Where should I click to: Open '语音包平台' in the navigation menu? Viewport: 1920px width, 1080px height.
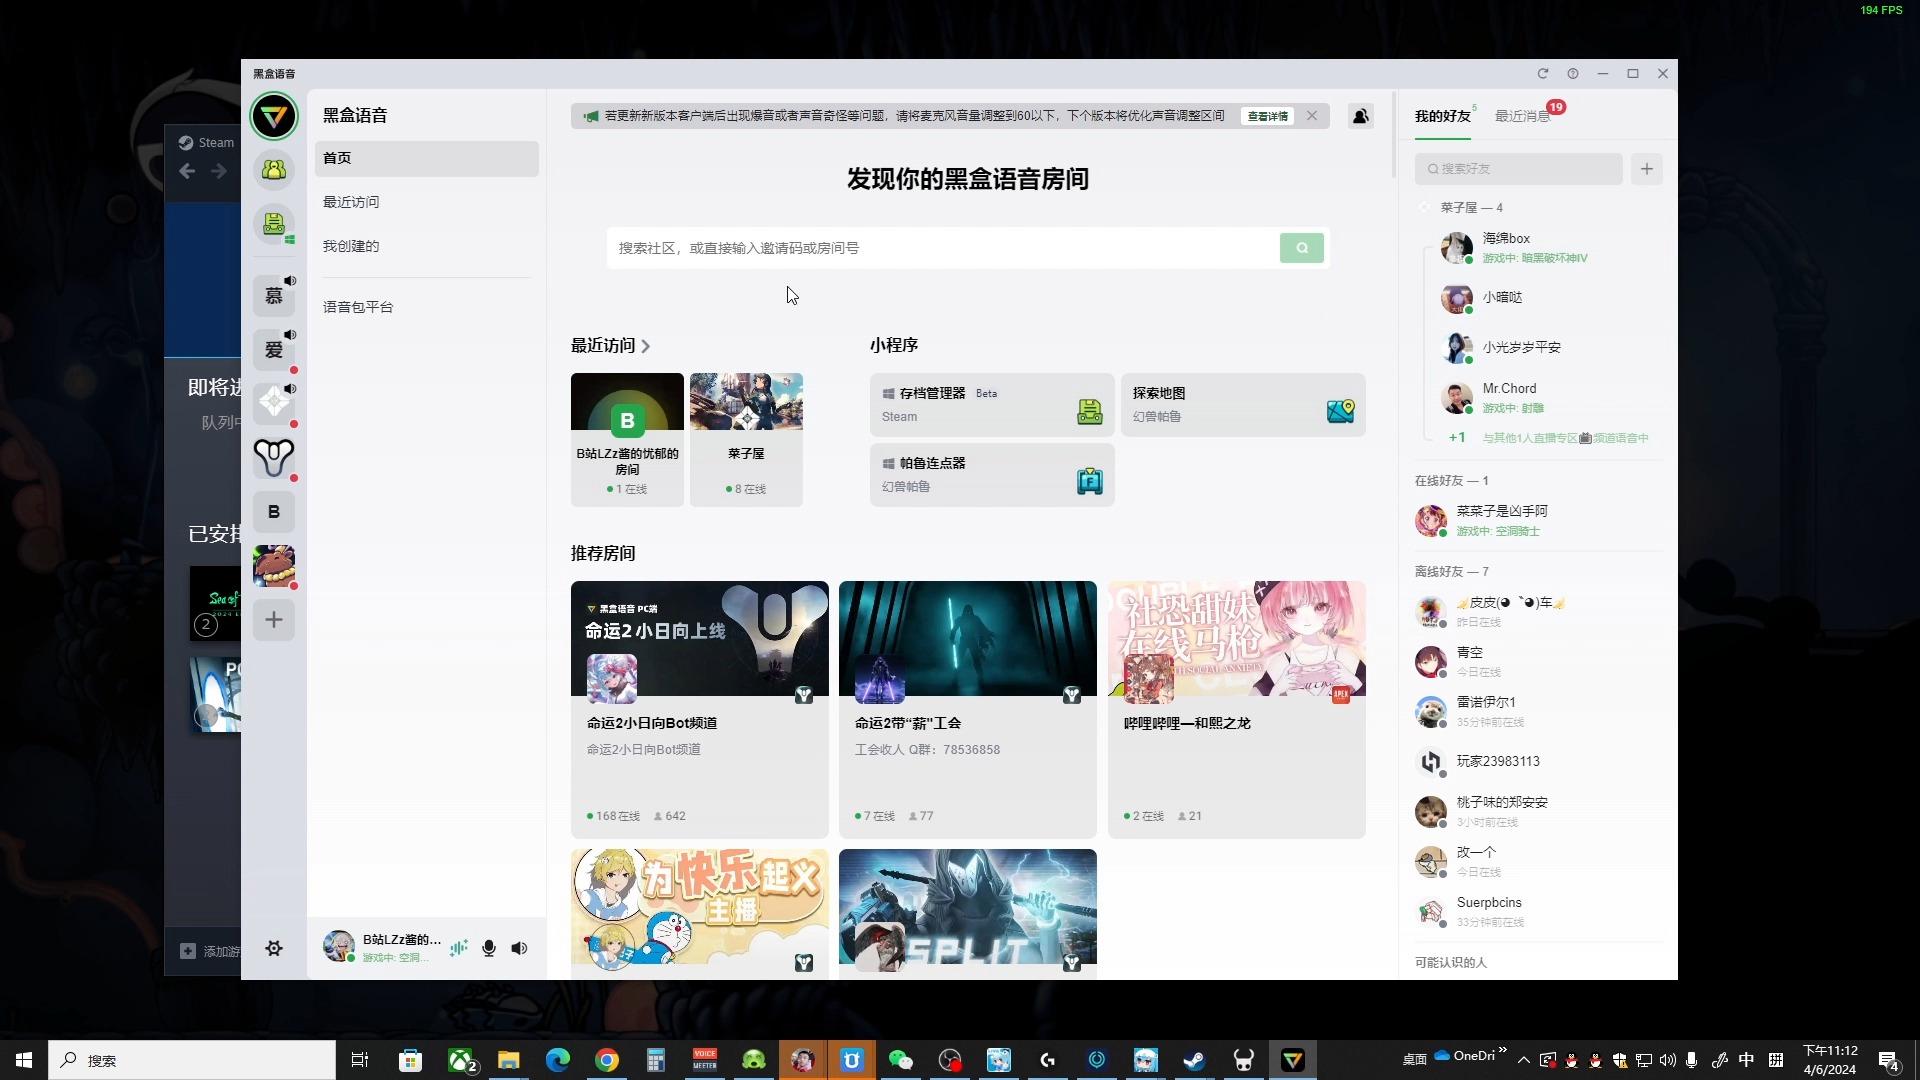click(x=427, y=307)
